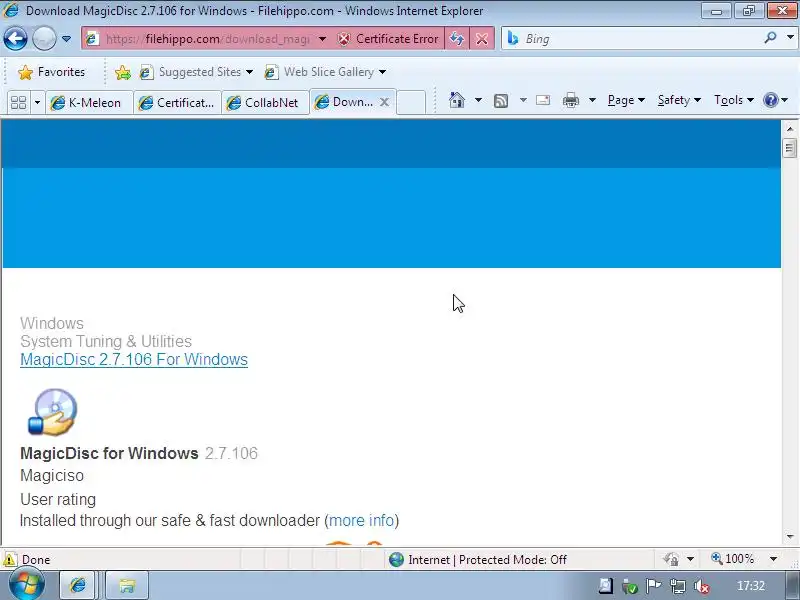
Task: Close the Down... tab
Action: 385,102
